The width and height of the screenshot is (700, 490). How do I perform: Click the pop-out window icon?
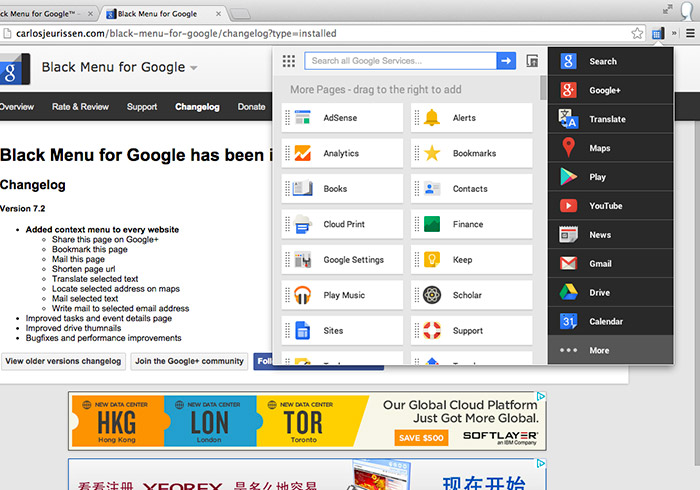click(532, 61)
